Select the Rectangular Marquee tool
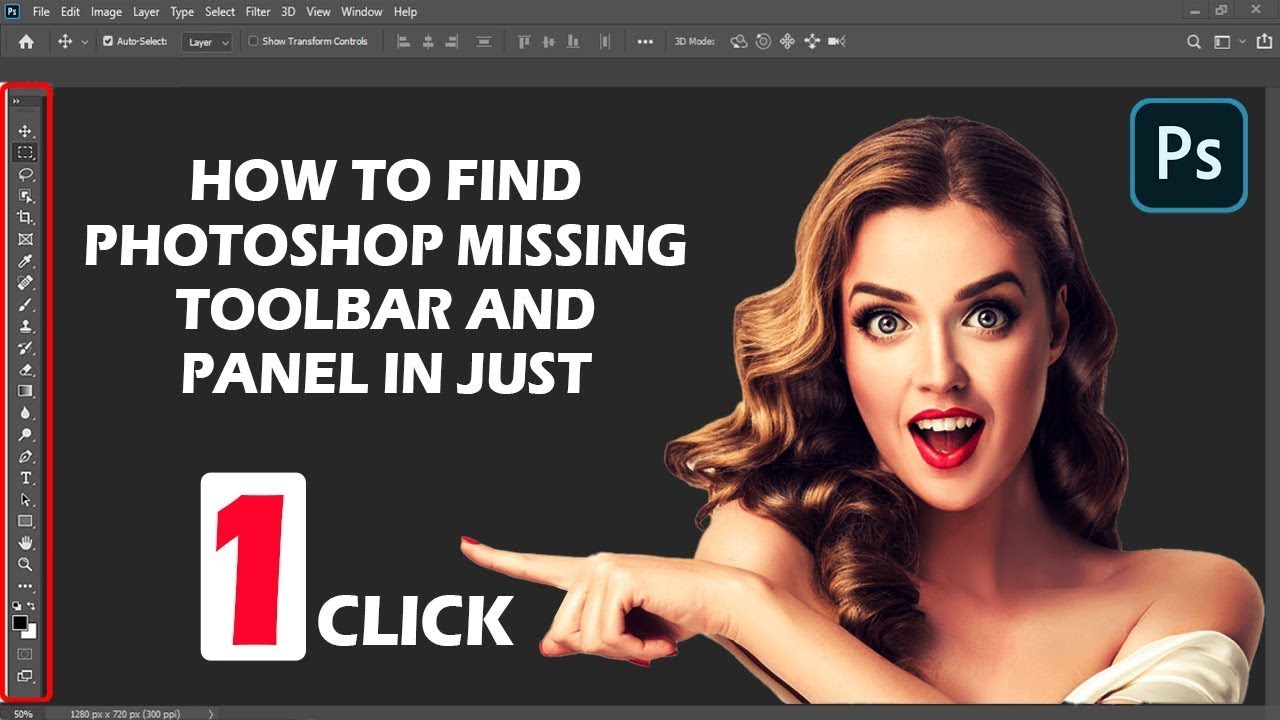 (x=25, y=153)
